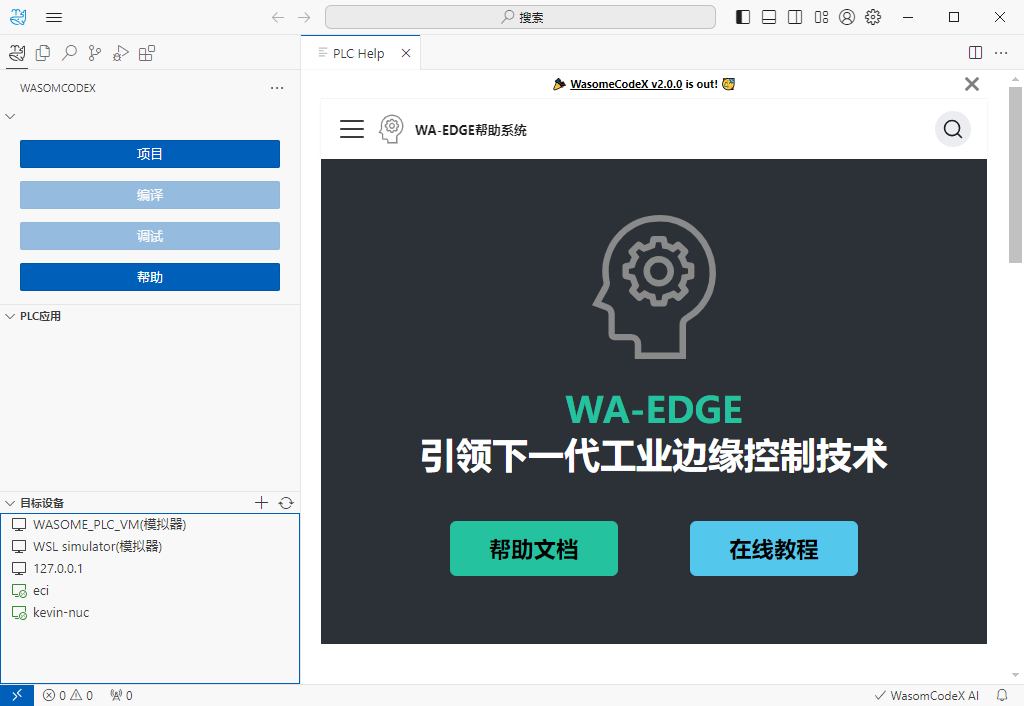Viewport: 1024px width, 706px height.
Task: Go forward with the right navigation arrow
Action: pos(304,18)
